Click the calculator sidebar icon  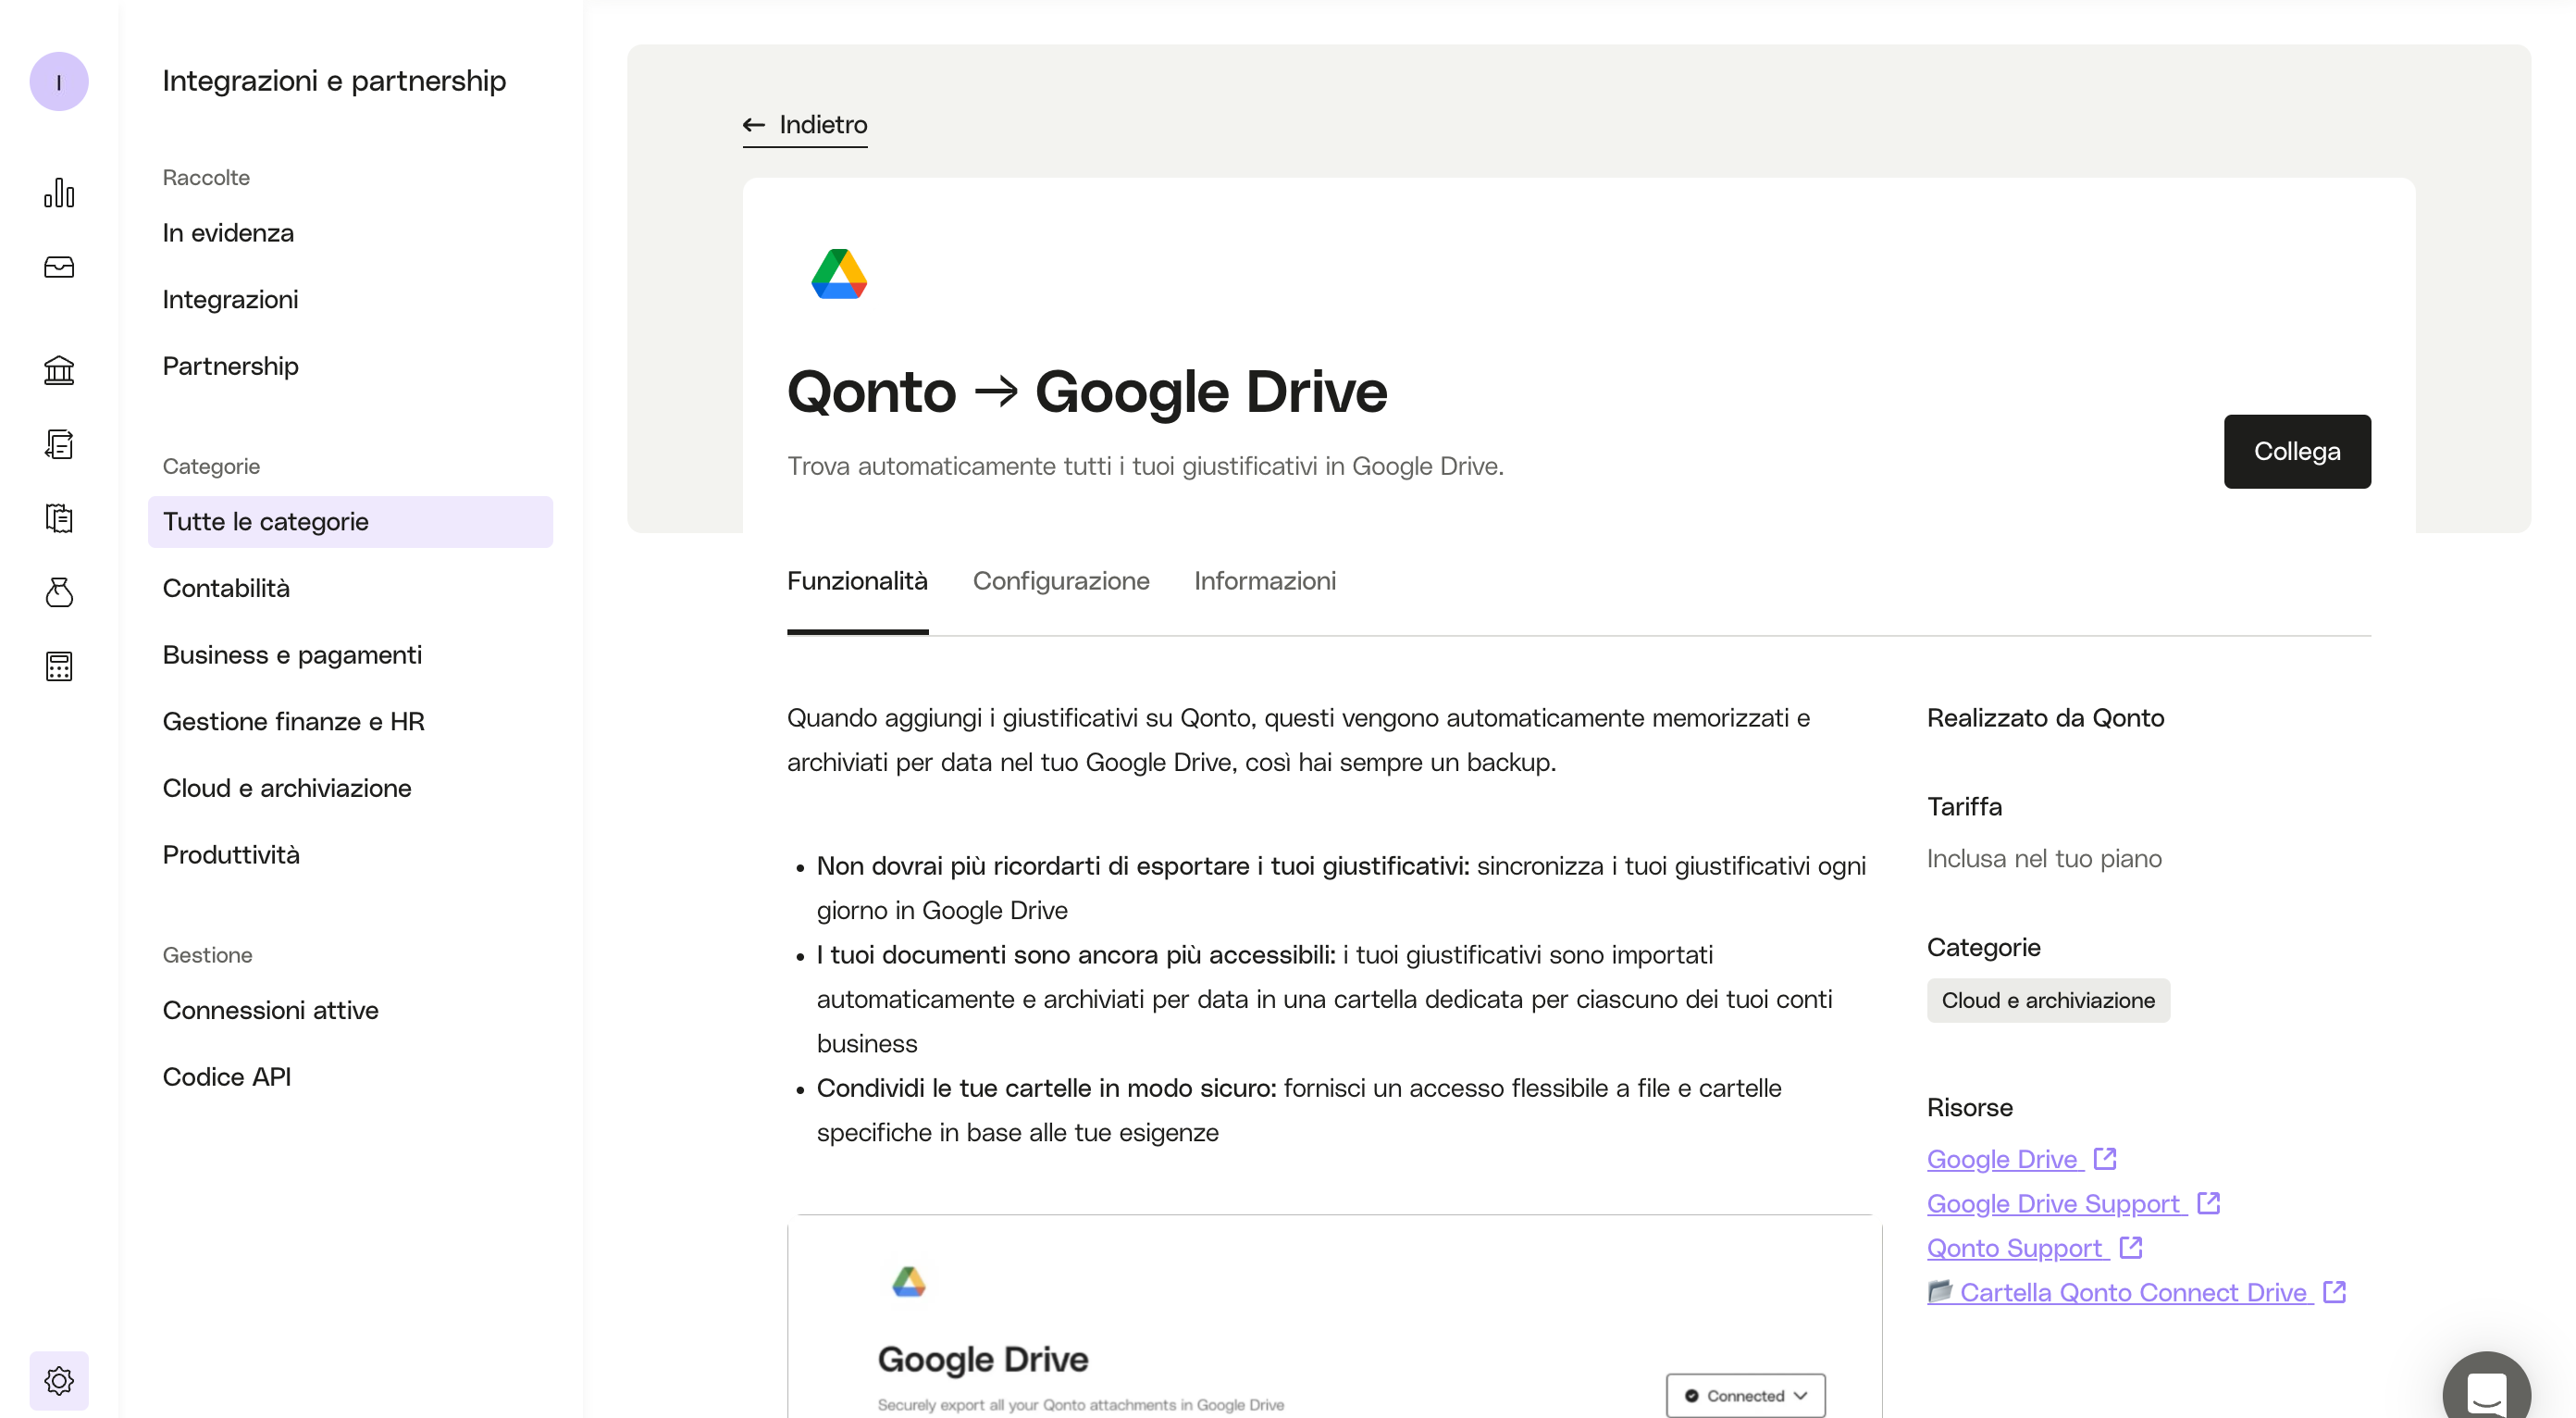[x=59, y=666]
